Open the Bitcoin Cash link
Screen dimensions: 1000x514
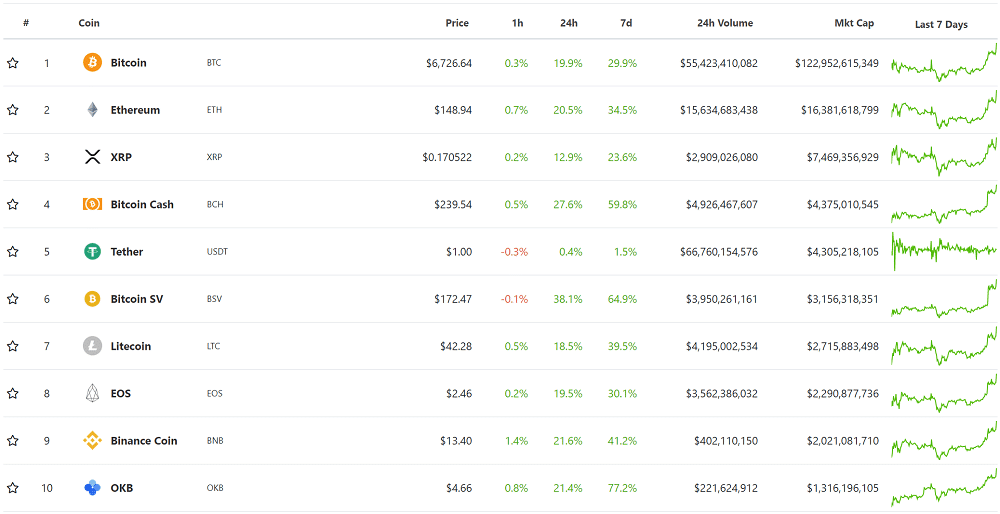tap(142, 205)
